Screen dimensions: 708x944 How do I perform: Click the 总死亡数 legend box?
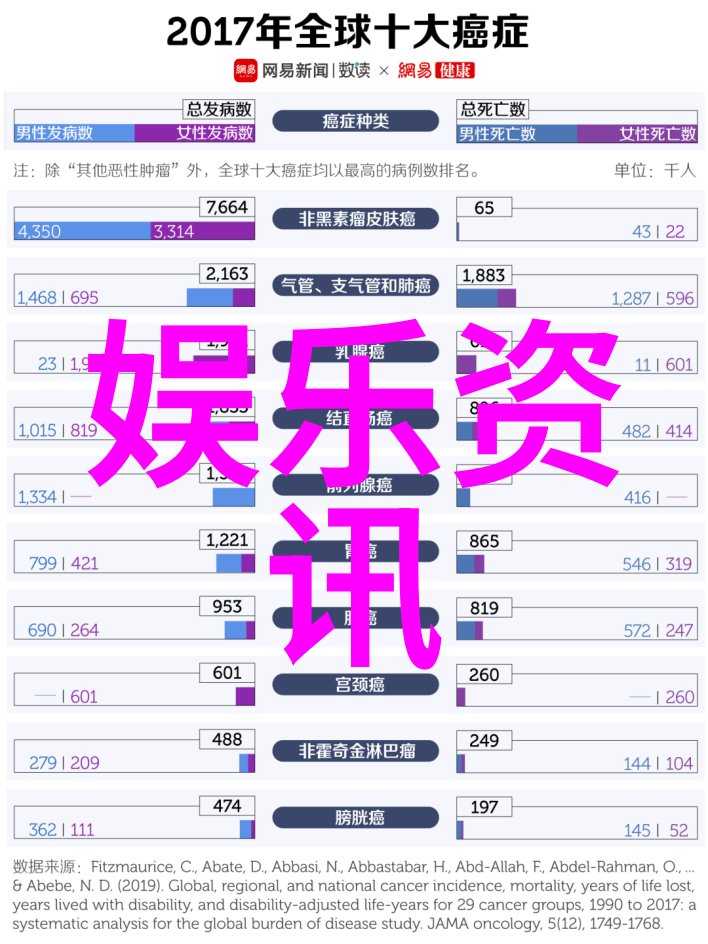492,109
